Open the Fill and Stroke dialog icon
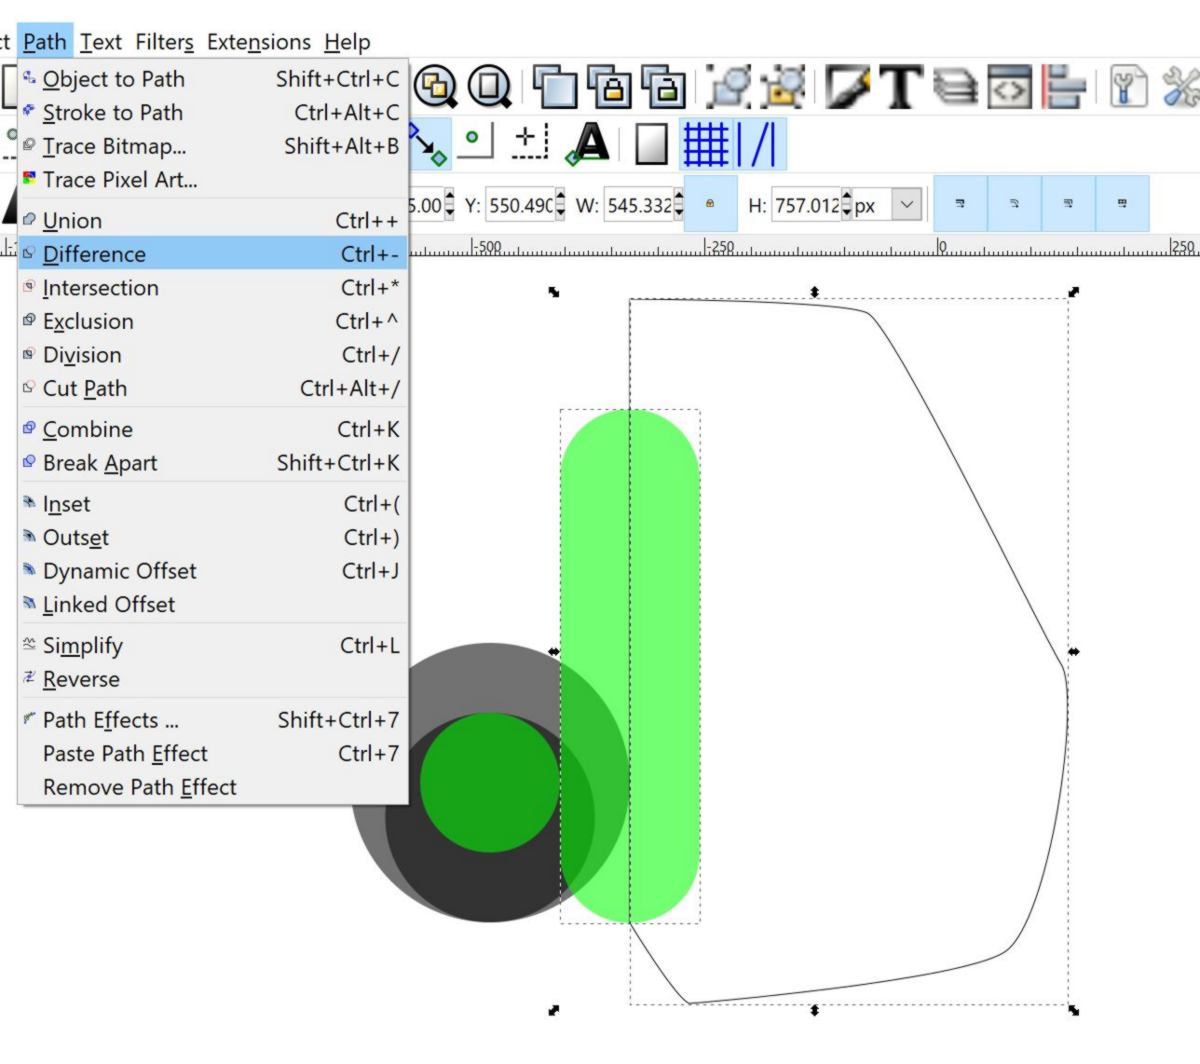The image size is (1200, 1064). pyautogui.click(x=849, y=87)
